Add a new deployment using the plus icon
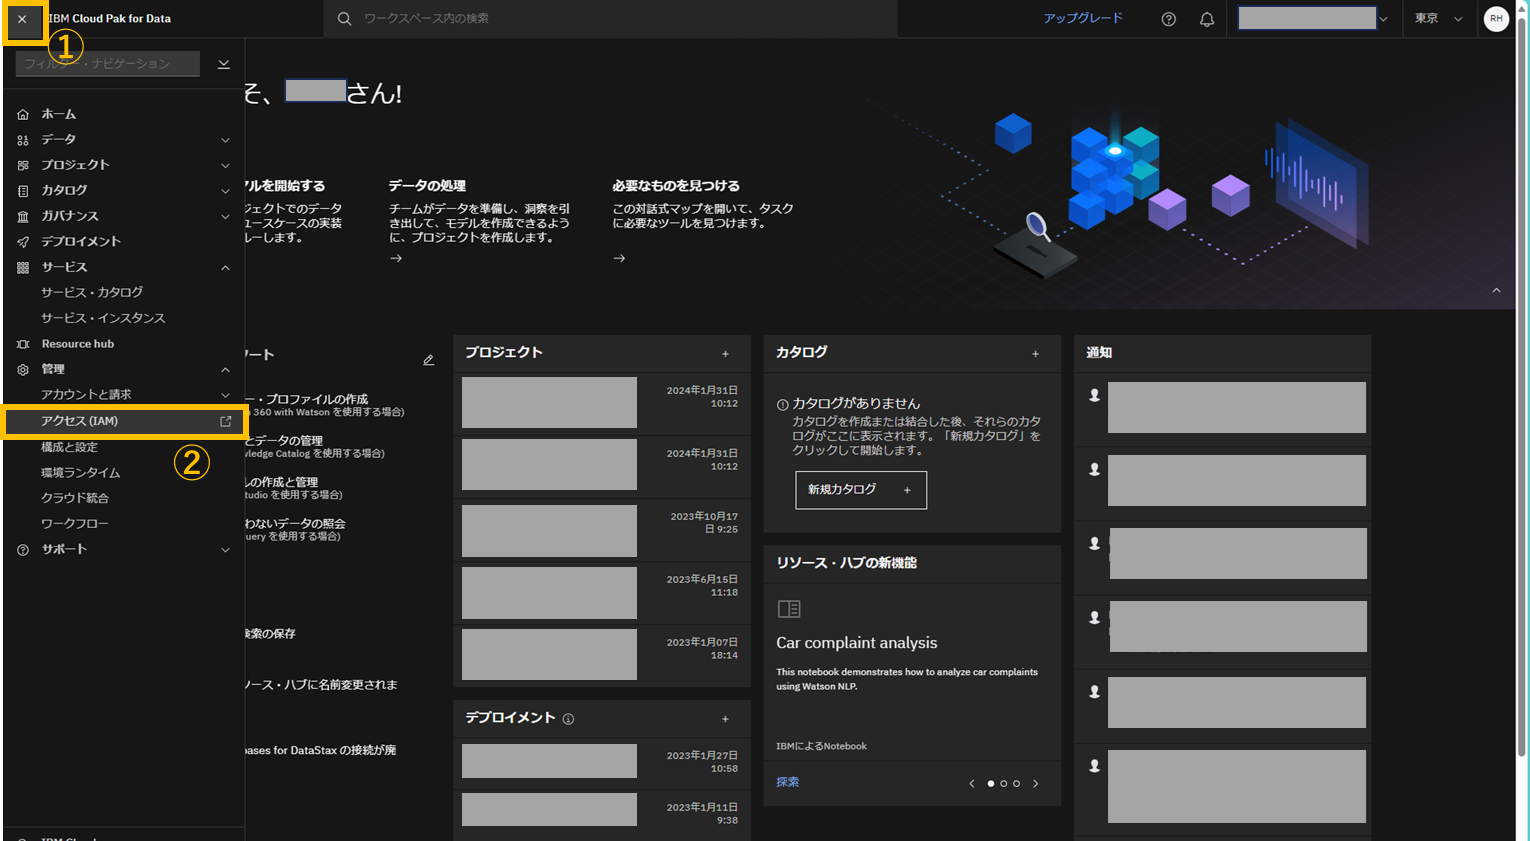1530x841 pixels. click(725, 718)
